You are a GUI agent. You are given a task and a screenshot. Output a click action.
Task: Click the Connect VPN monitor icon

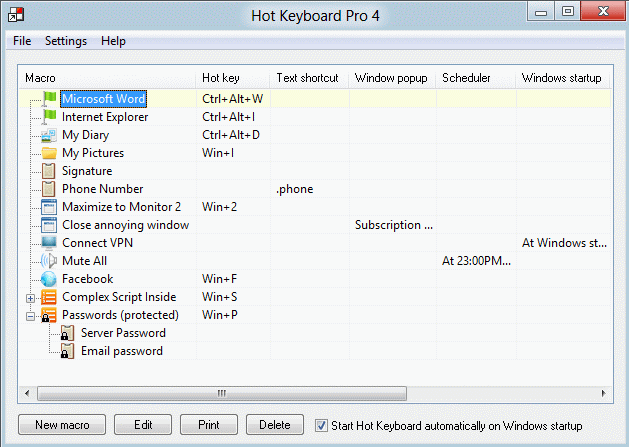point(49,243)
